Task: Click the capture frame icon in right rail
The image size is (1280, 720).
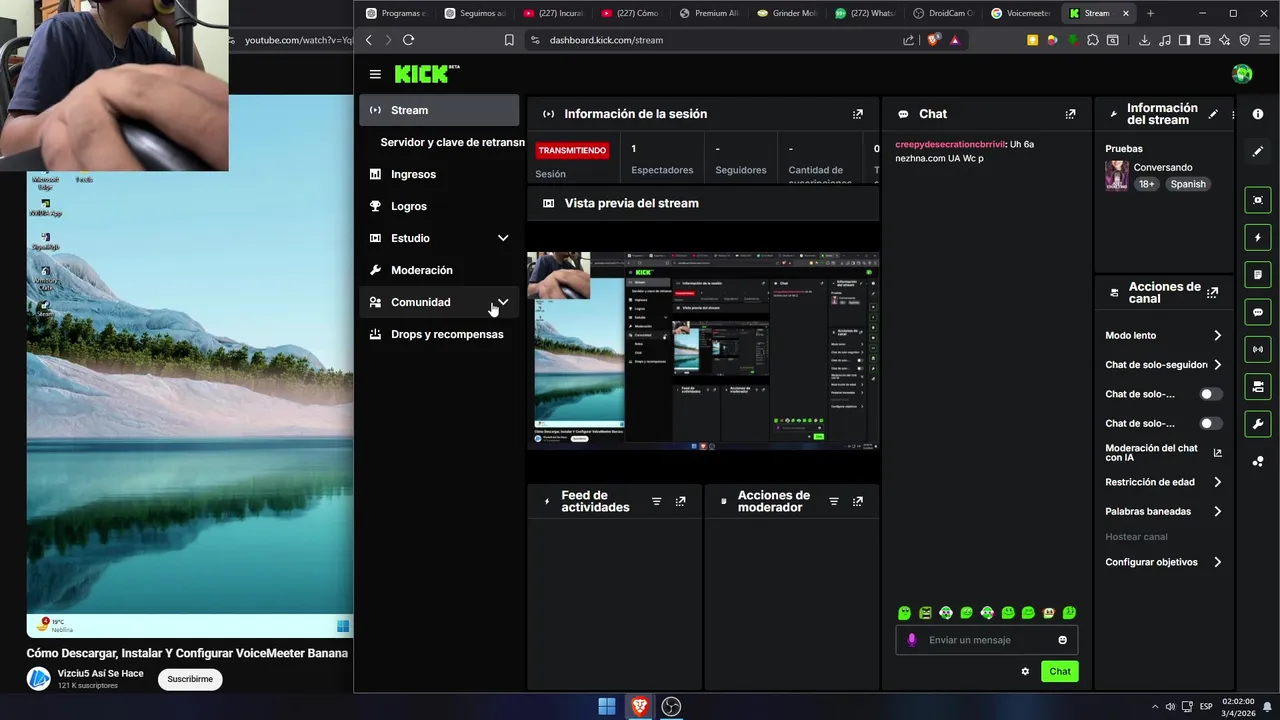Action: click(x=1258, y=200)
